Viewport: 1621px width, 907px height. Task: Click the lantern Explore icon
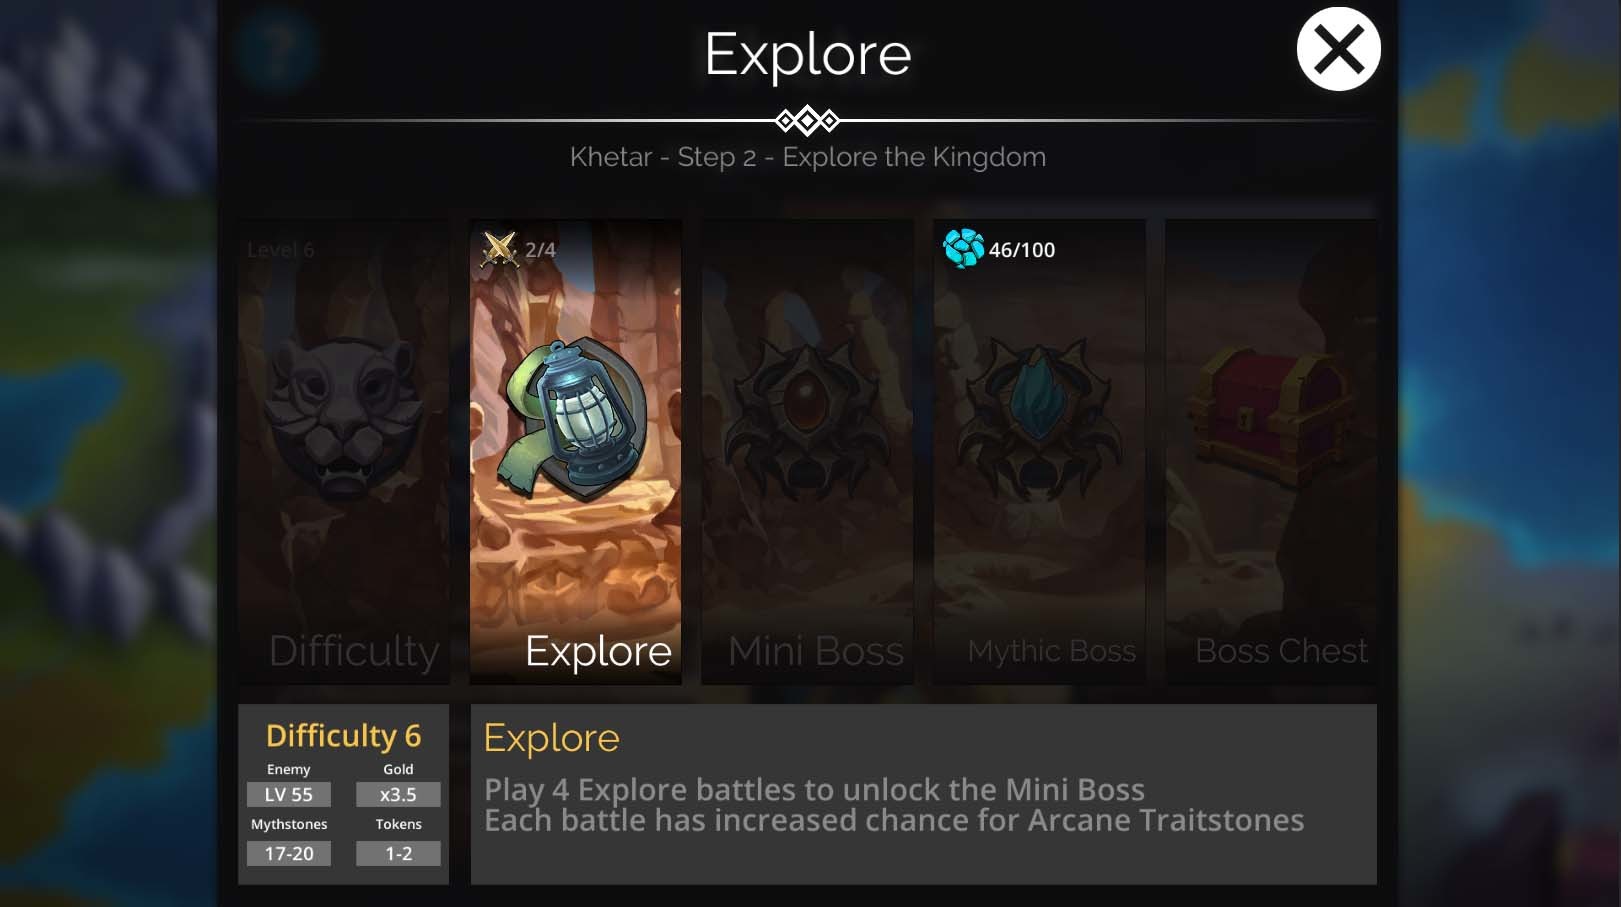tap(575, 420)
